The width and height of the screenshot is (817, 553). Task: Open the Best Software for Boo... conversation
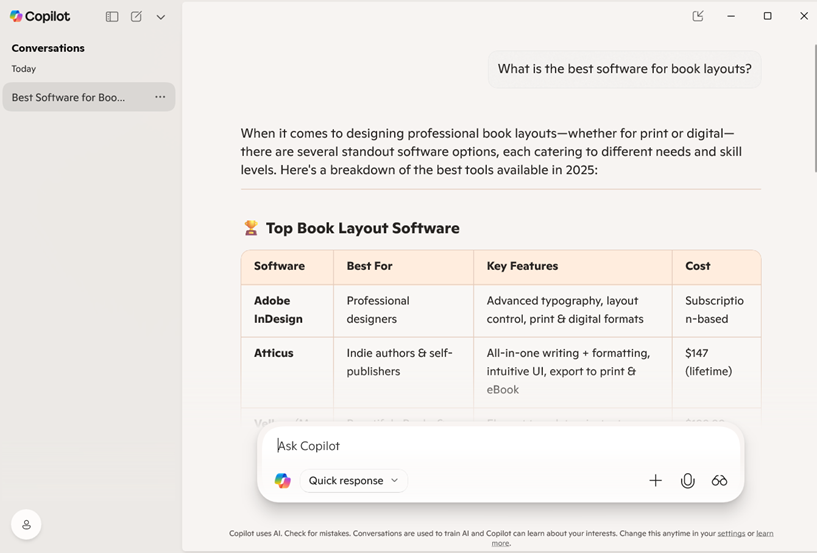(89, 97)
